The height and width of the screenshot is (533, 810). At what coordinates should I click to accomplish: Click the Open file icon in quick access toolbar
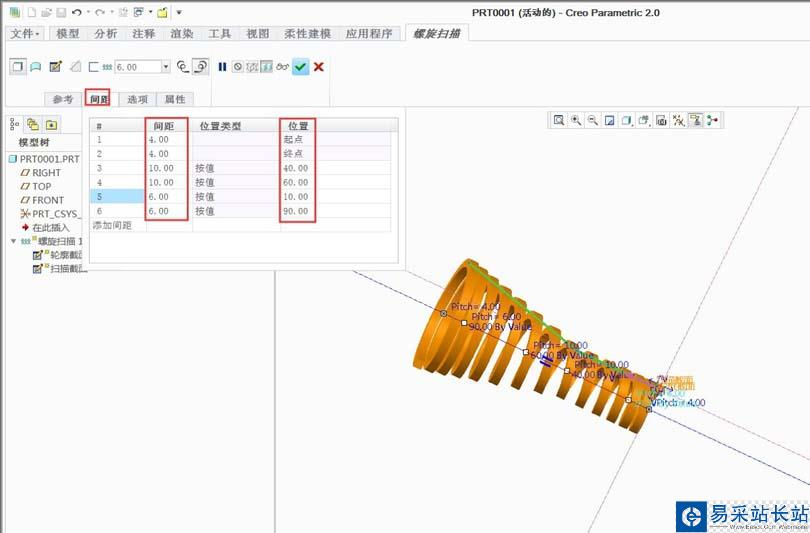(46, 12)
